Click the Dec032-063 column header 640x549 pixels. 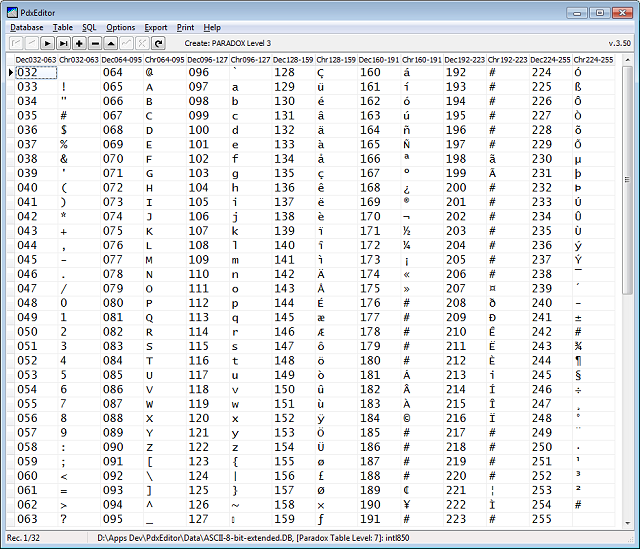point(36,60)
